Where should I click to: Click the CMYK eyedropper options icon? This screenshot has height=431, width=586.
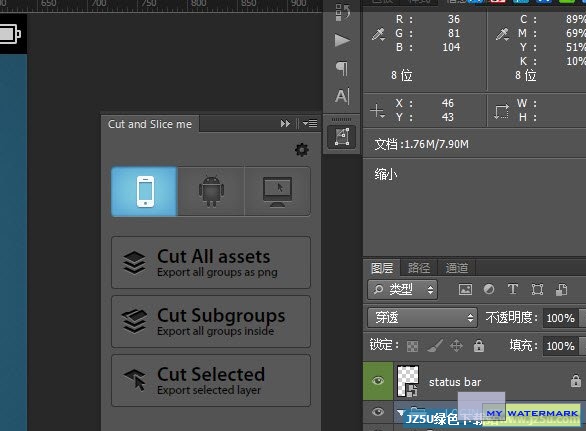pyautogui.click(x=502, y=34)
